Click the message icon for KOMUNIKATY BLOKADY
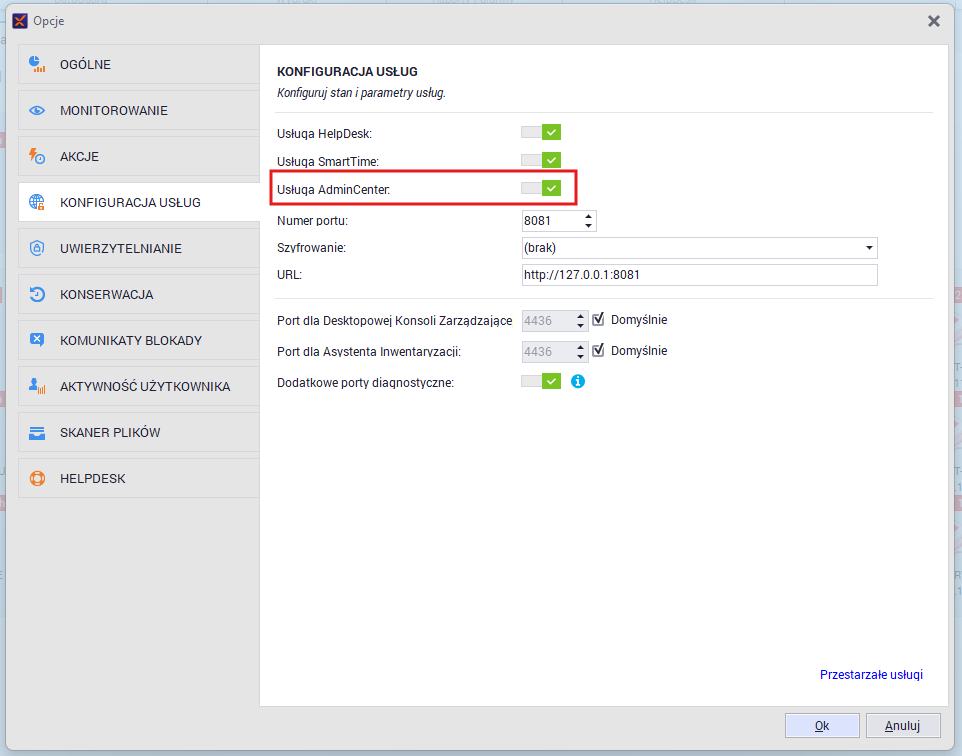 pos(37,340)
